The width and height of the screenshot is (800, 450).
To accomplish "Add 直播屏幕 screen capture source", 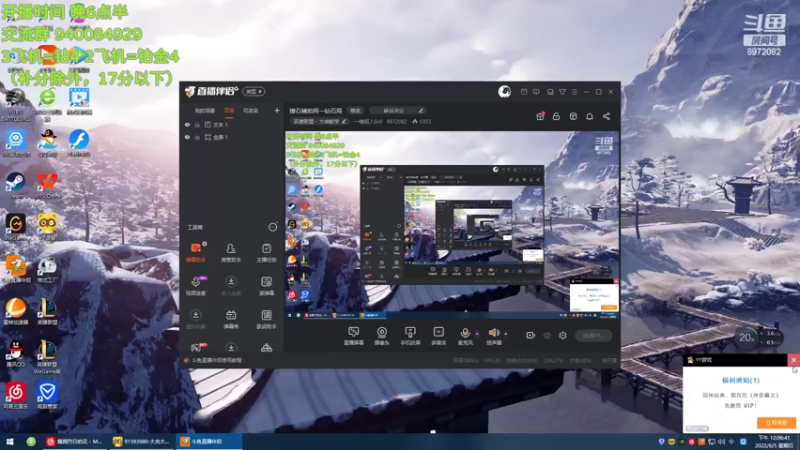I will (354, 336).
